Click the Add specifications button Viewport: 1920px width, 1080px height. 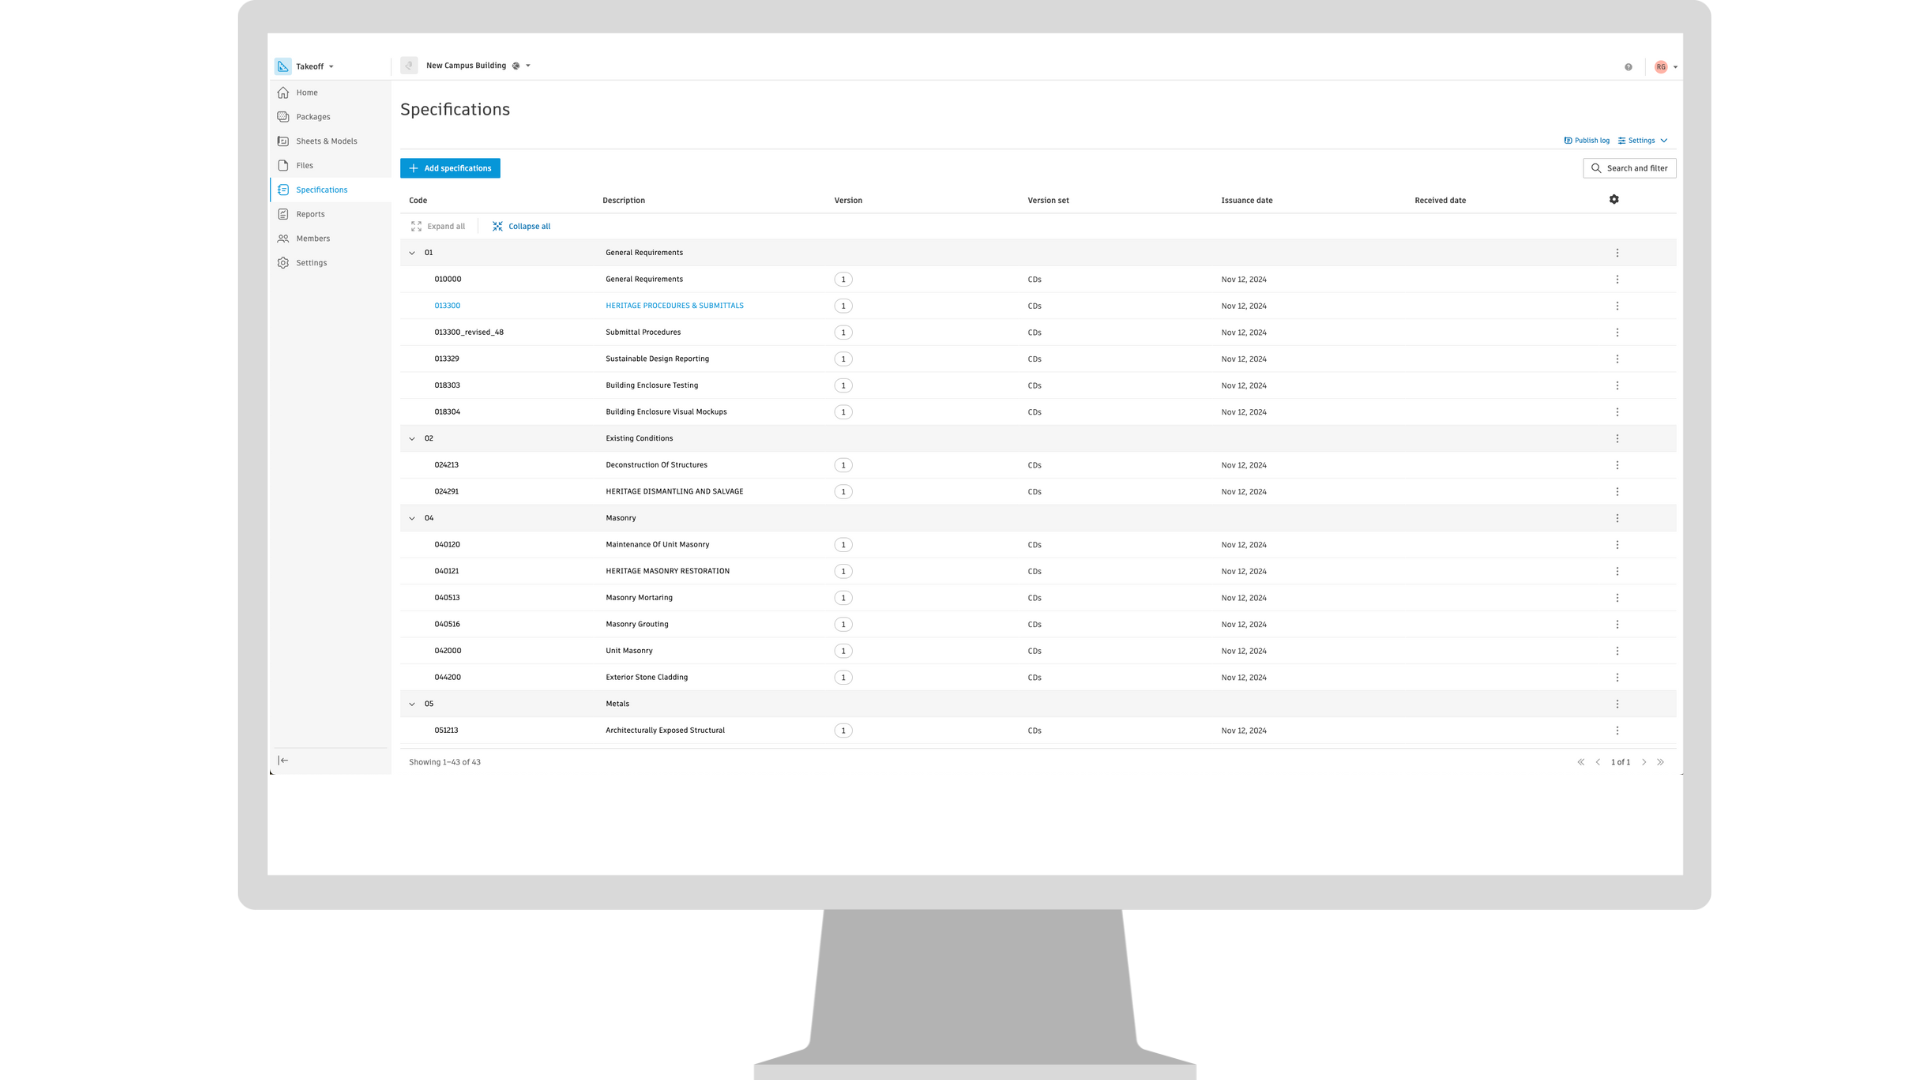[450, 168]
